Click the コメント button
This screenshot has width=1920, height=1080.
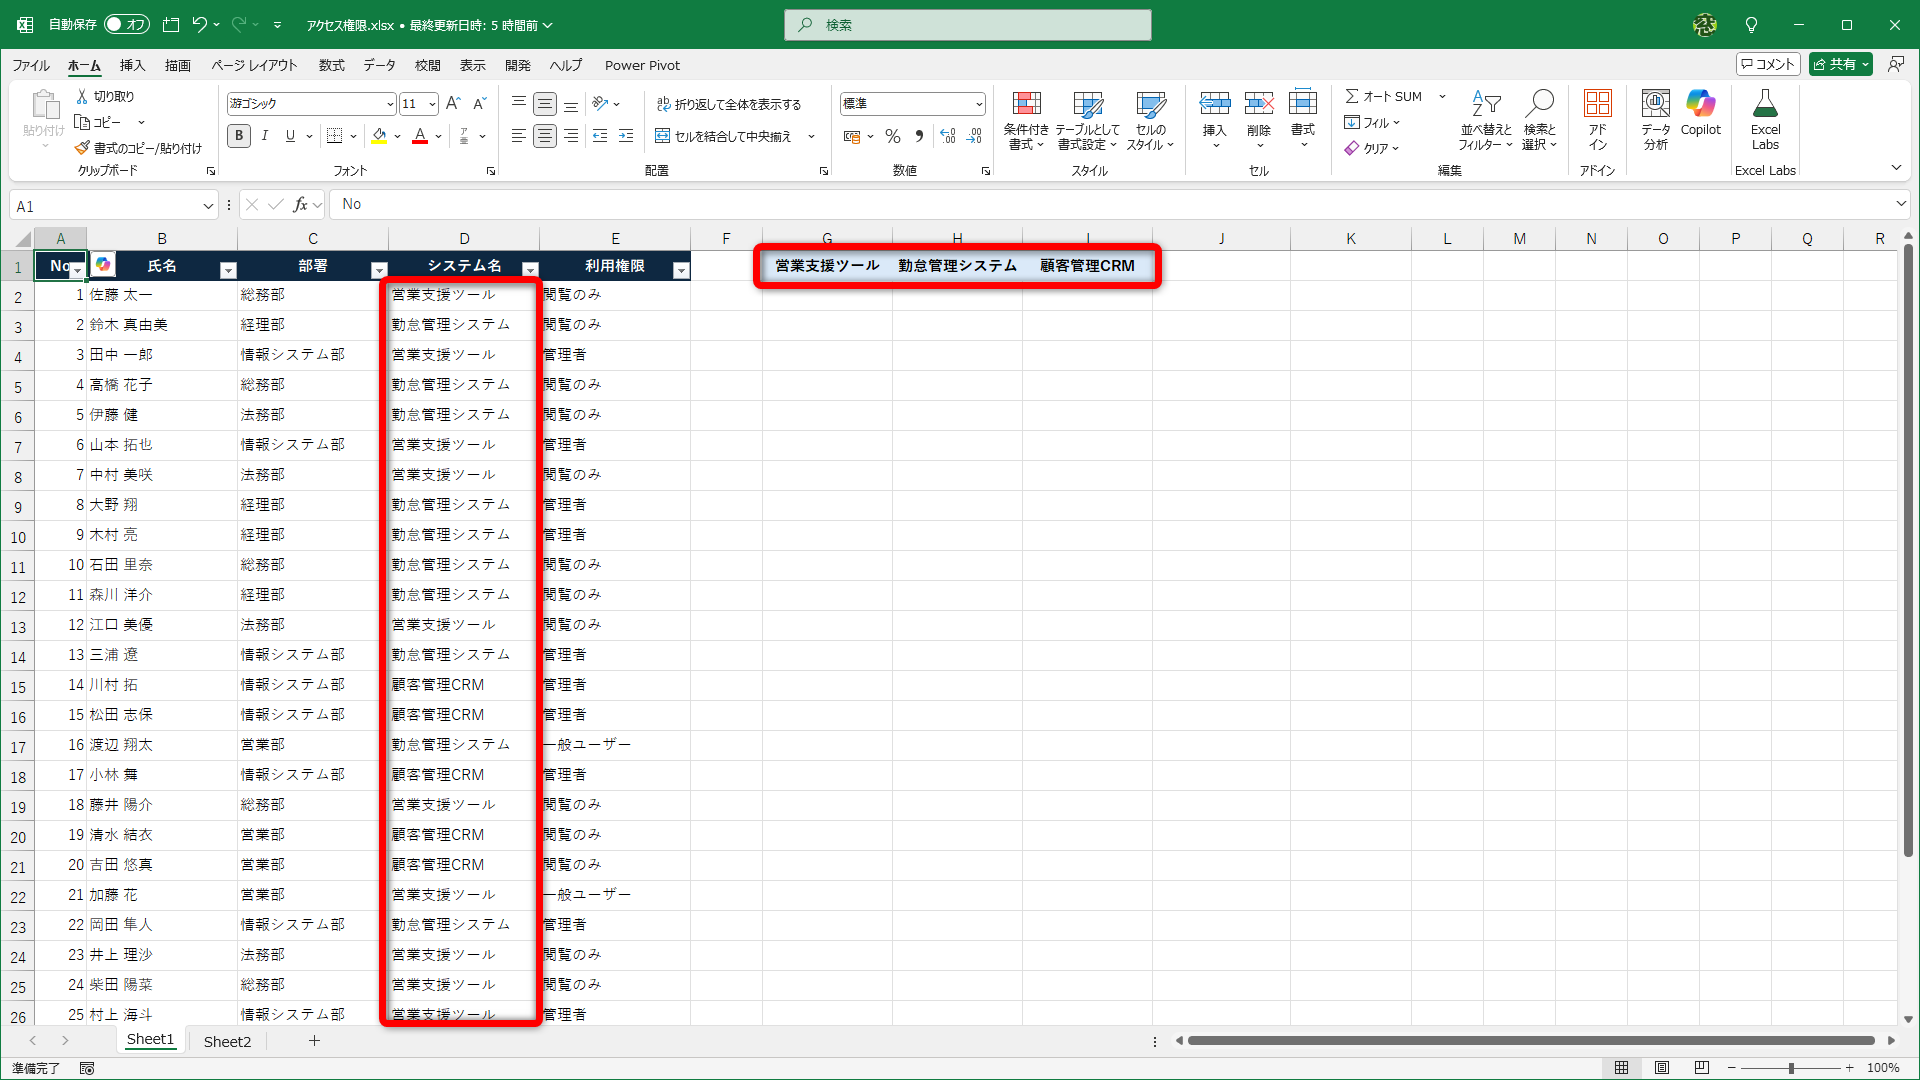[x=1768, y=64]
